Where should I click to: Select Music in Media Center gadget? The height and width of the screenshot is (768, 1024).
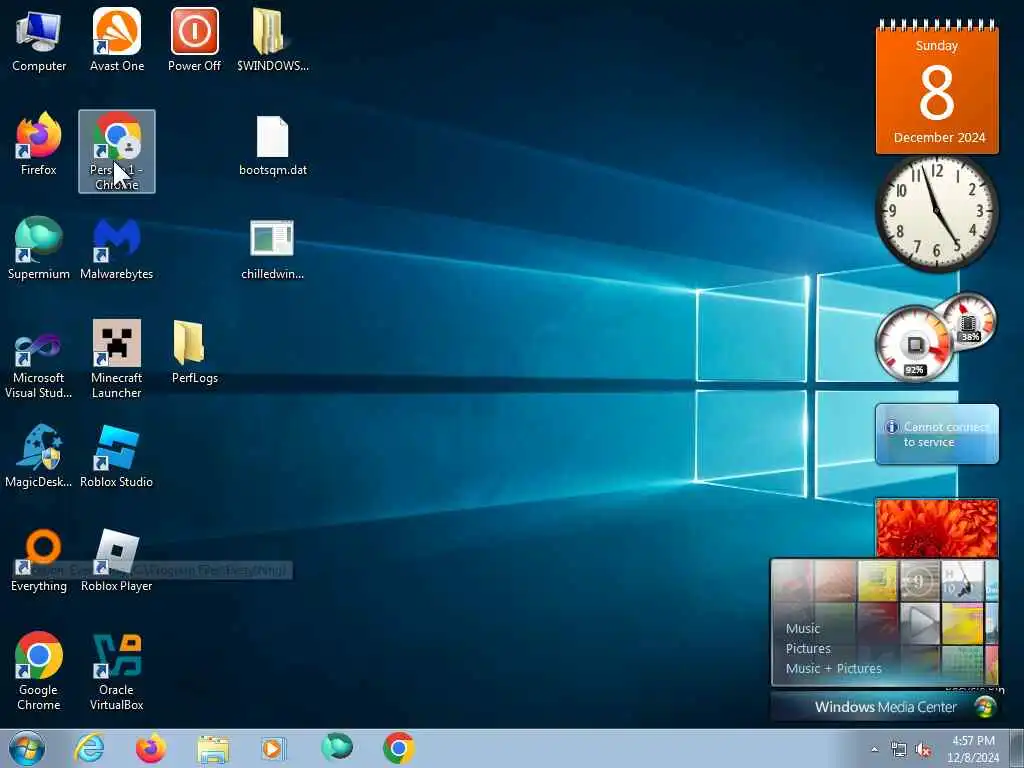[803, 628]
